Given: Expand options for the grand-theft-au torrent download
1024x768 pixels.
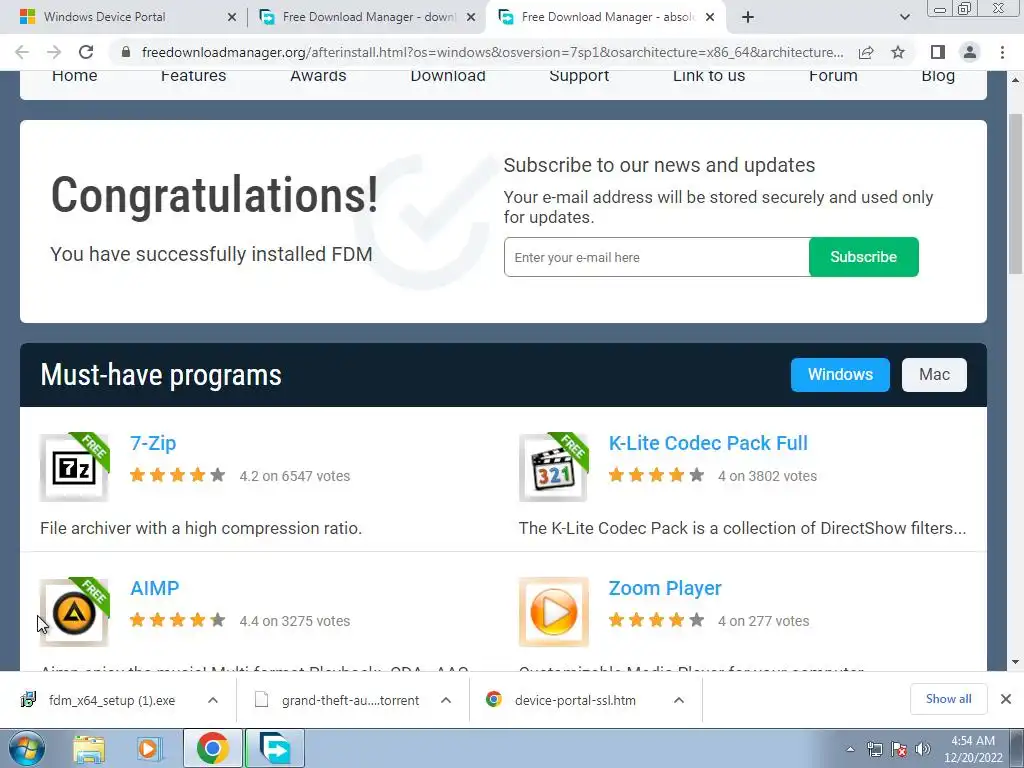Looking at the screenshot, I should [446, 700].
